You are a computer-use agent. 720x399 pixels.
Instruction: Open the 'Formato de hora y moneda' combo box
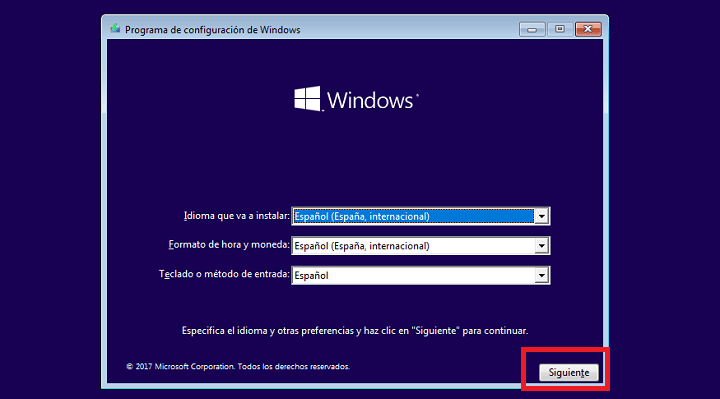[421, 246]
